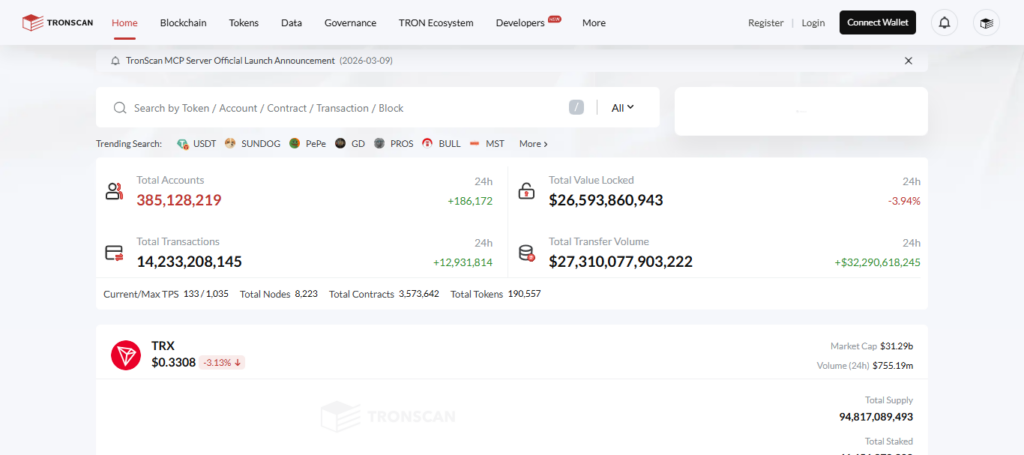Click the Connect Wallet button
Screen dimensions: 1024x455
click(x=878, y=23)
